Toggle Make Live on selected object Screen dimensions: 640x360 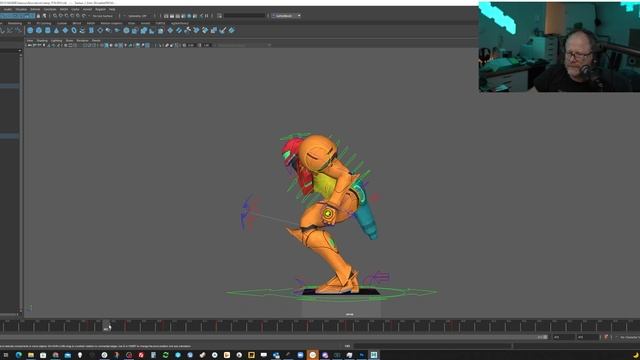[84, 16]
